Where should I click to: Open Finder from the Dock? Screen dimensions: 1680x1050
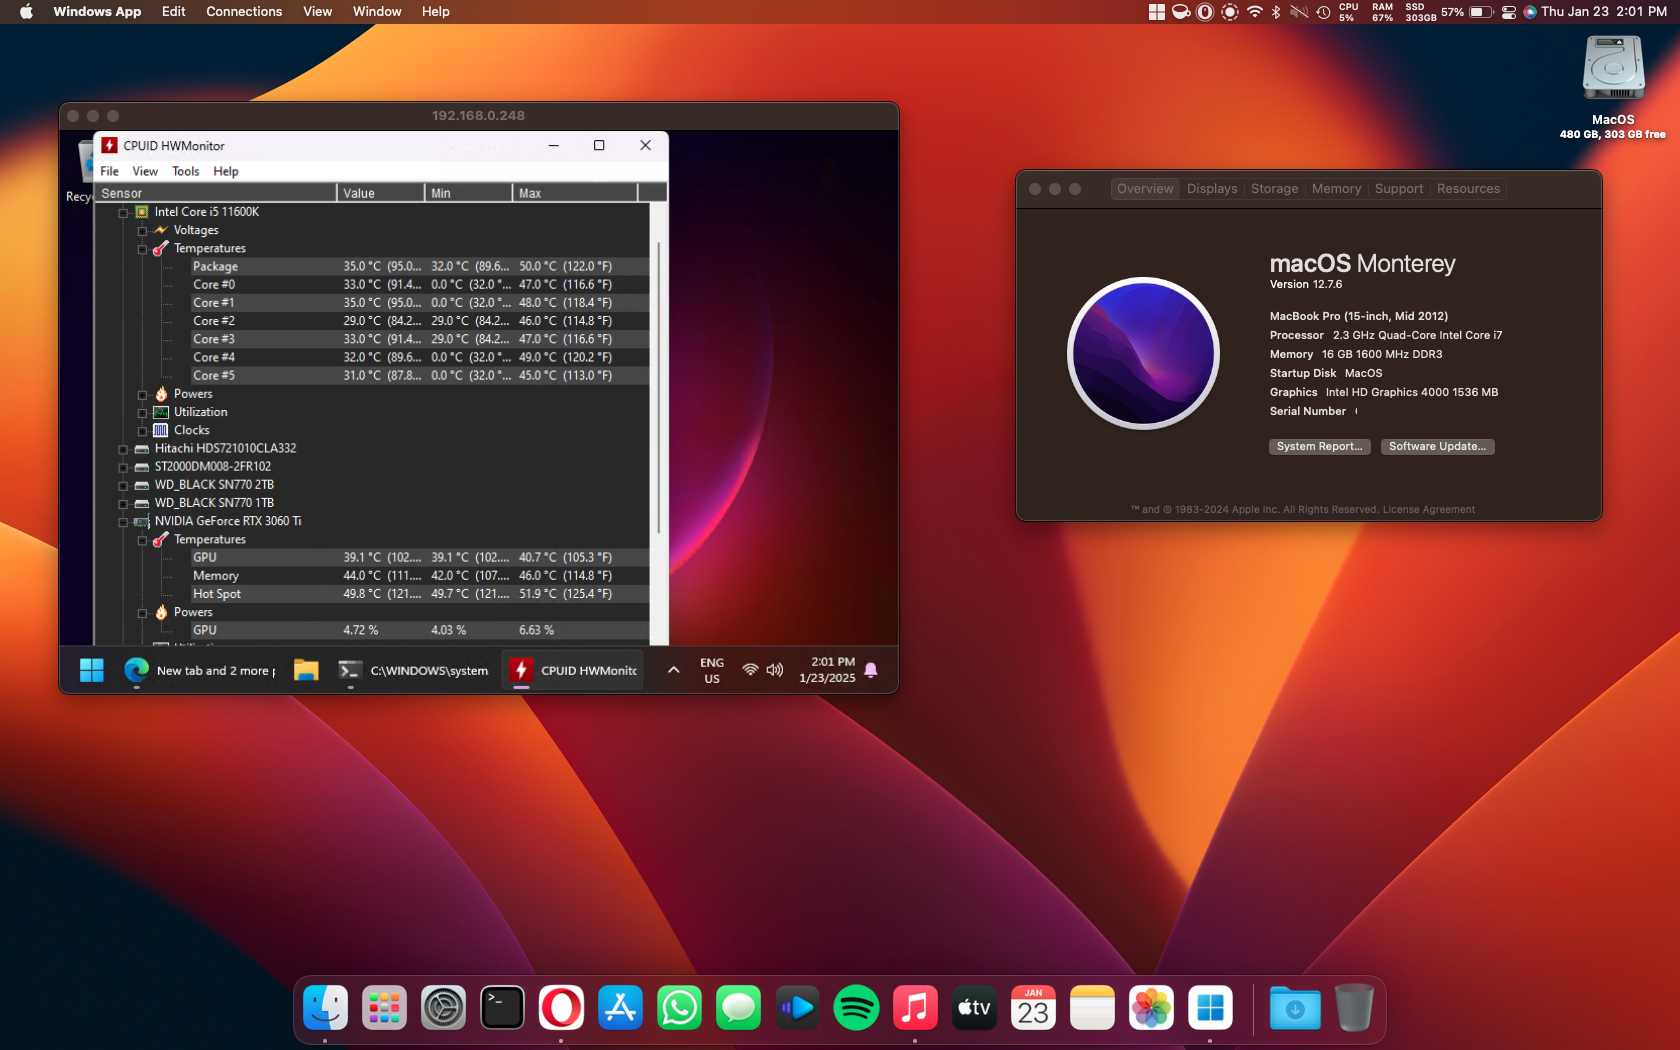(x=325, y=1008)
